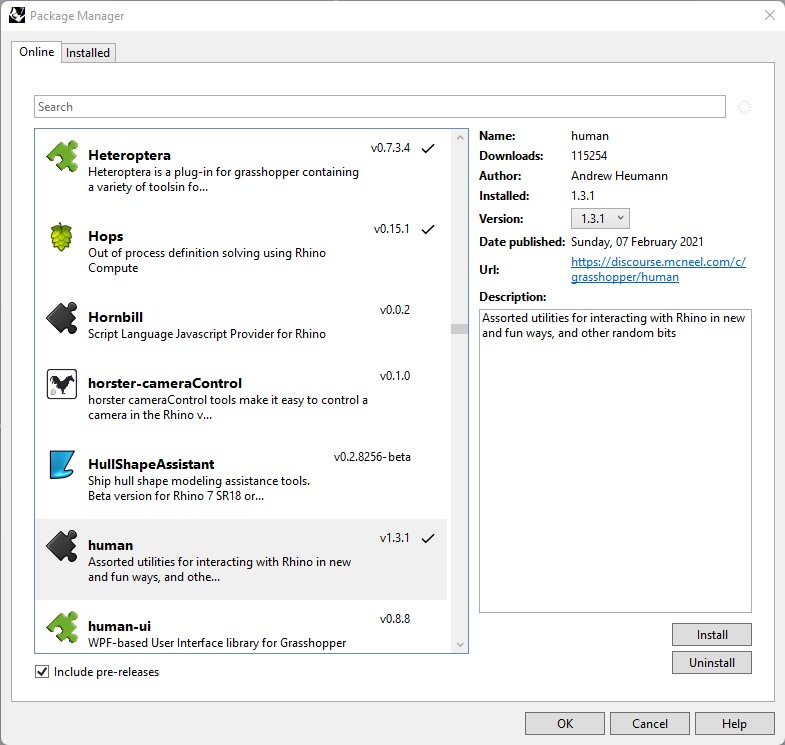Click the installed checkmark beside human v1.3.1
The height and width of the screenshot is (745, 785).
click(x=428, y=538)
